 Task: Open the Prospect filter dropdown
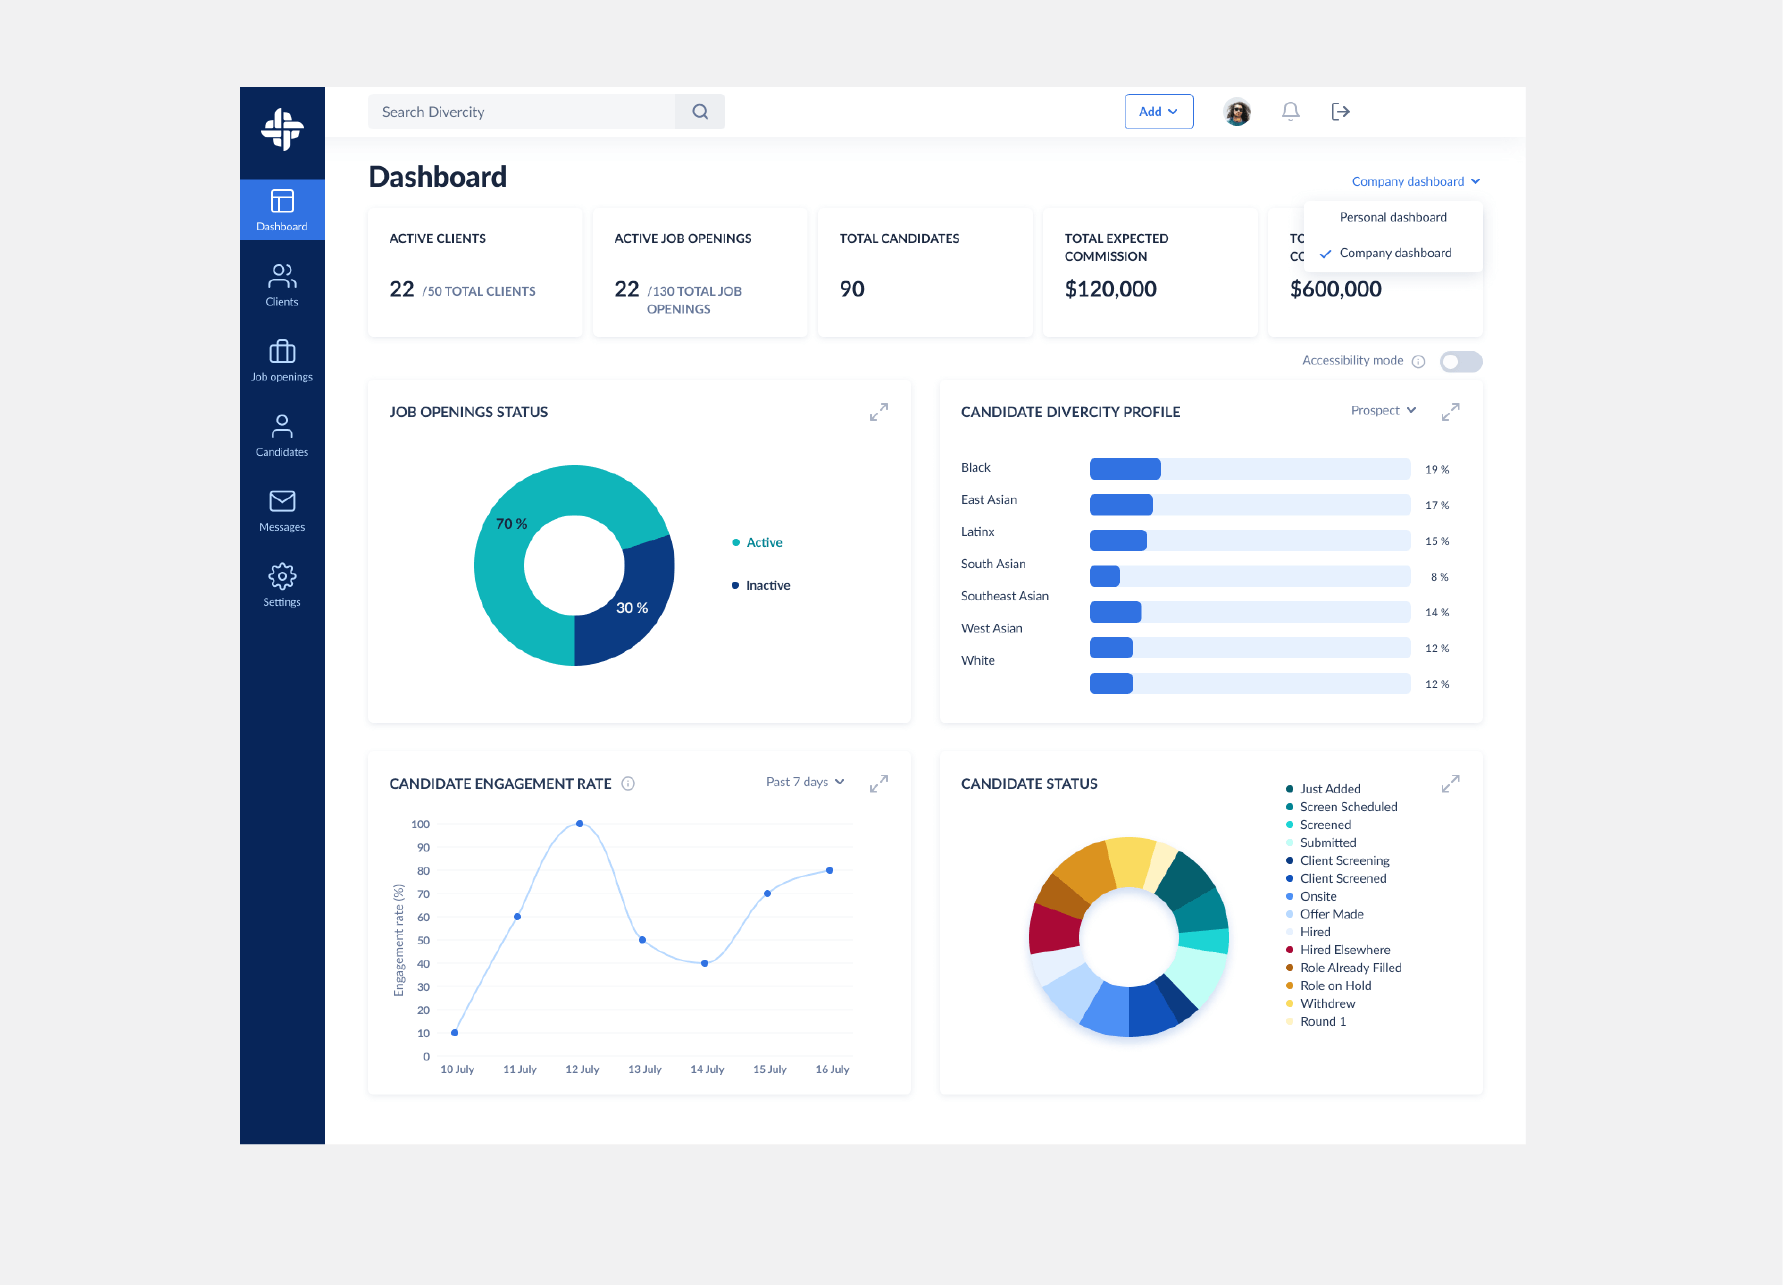click(1384, 411)
